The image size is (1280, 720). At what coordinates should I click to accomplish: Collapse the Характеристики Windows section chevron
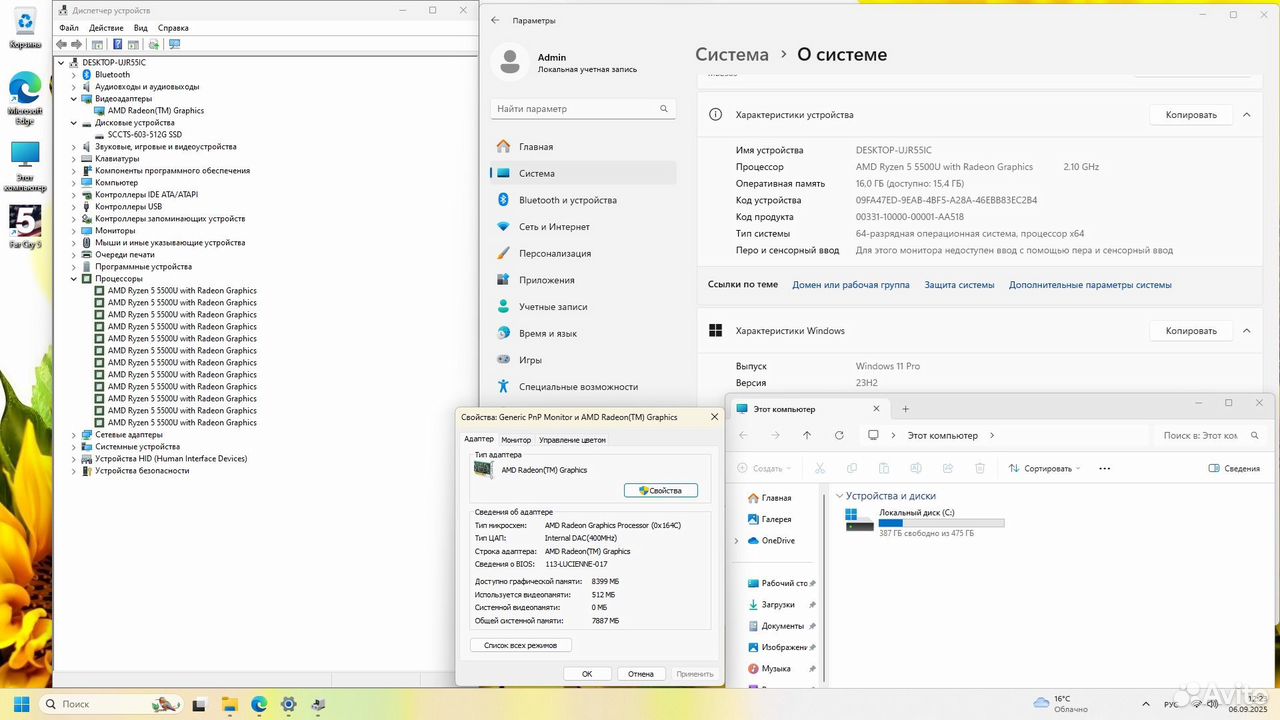[1246, 331]
